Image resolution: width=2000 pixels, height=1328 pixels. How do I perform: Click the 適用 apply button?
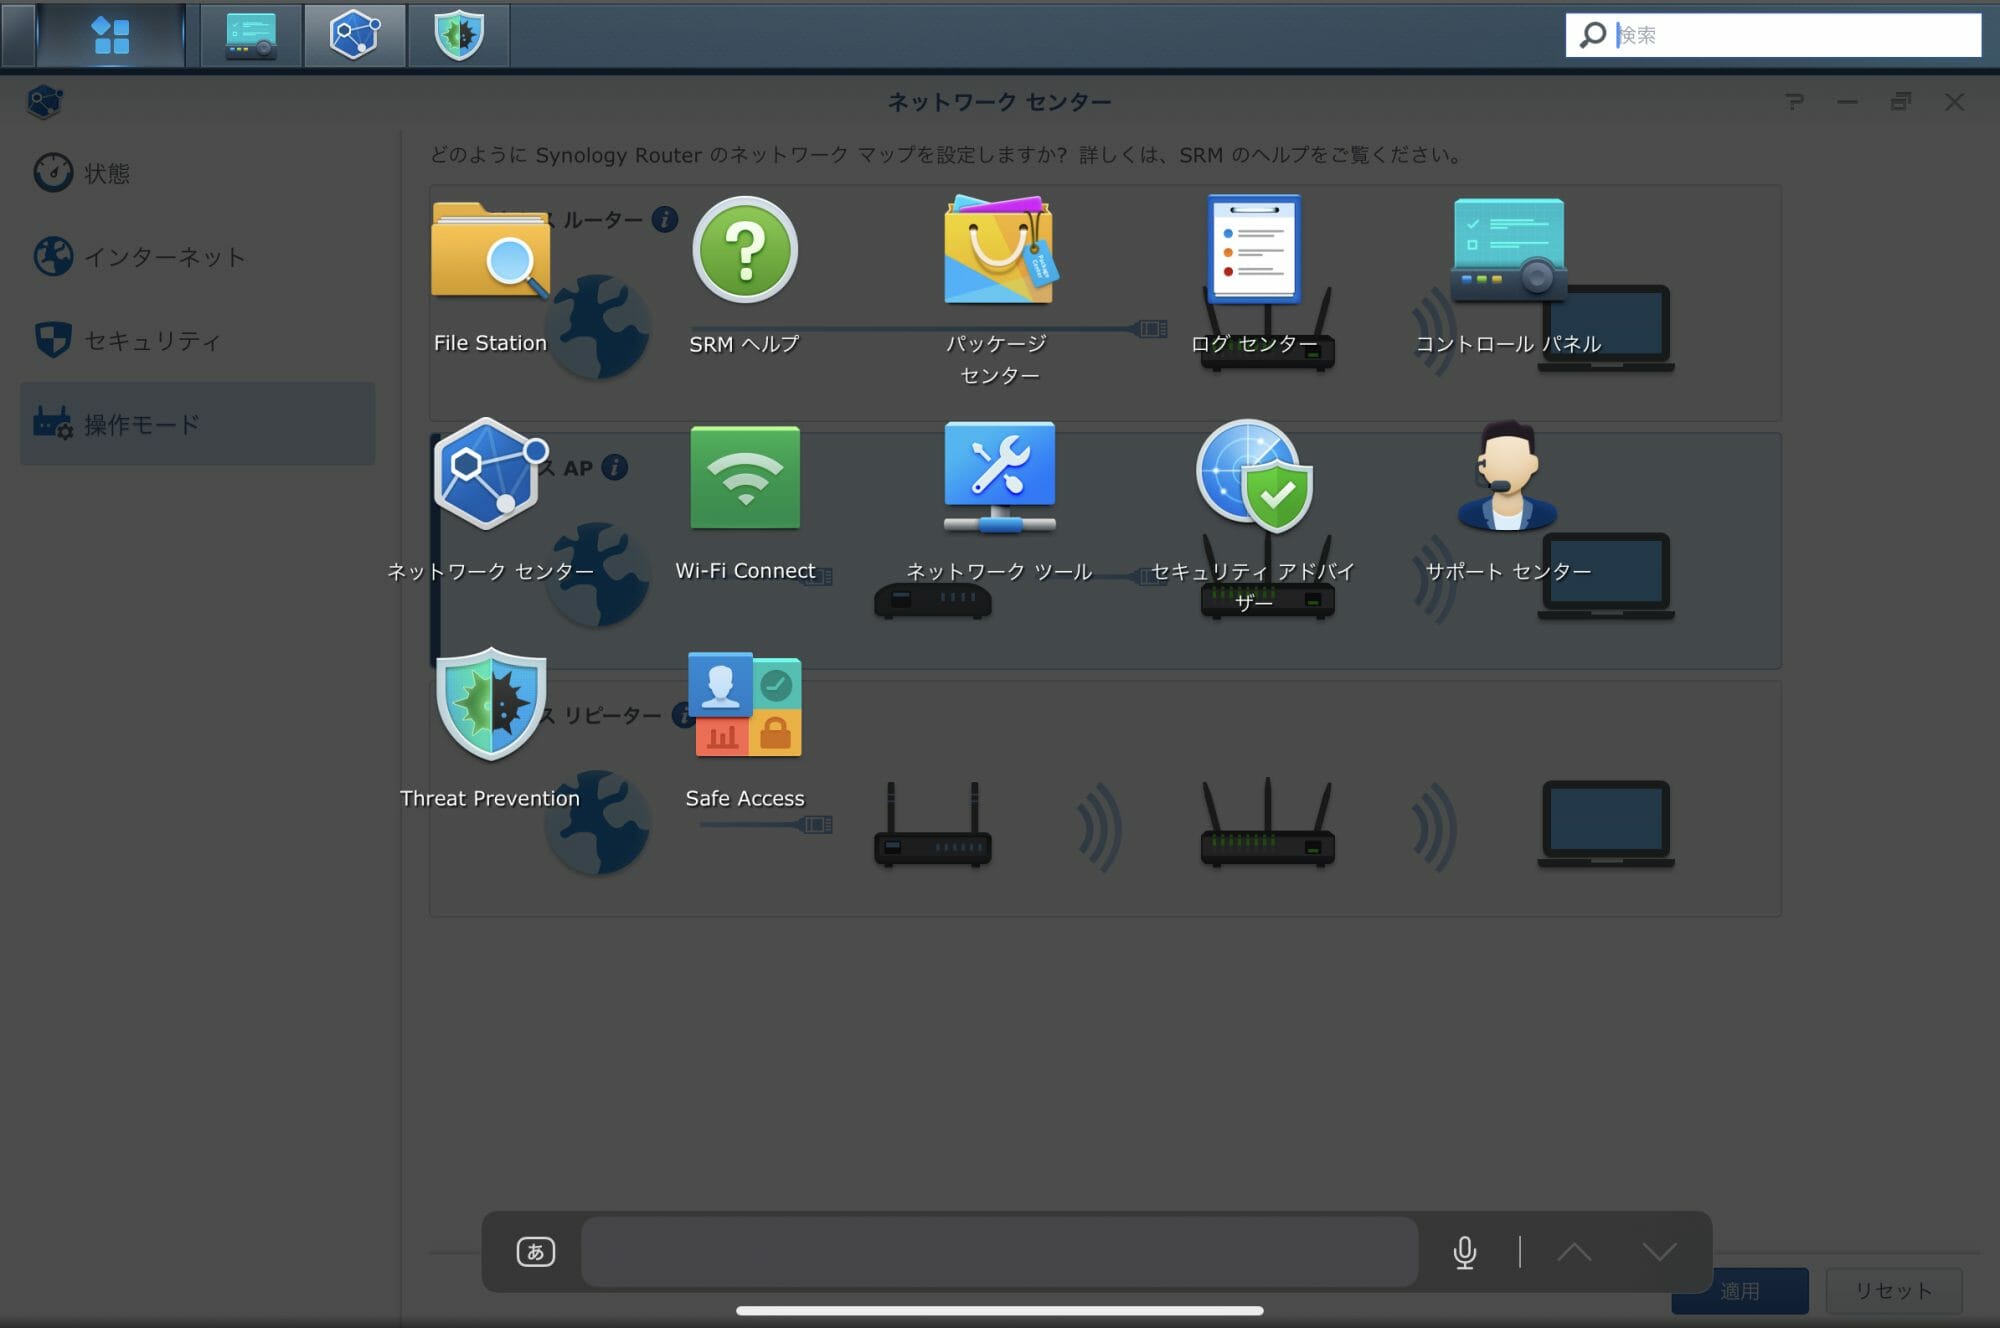click(x=1740, y=1291)
